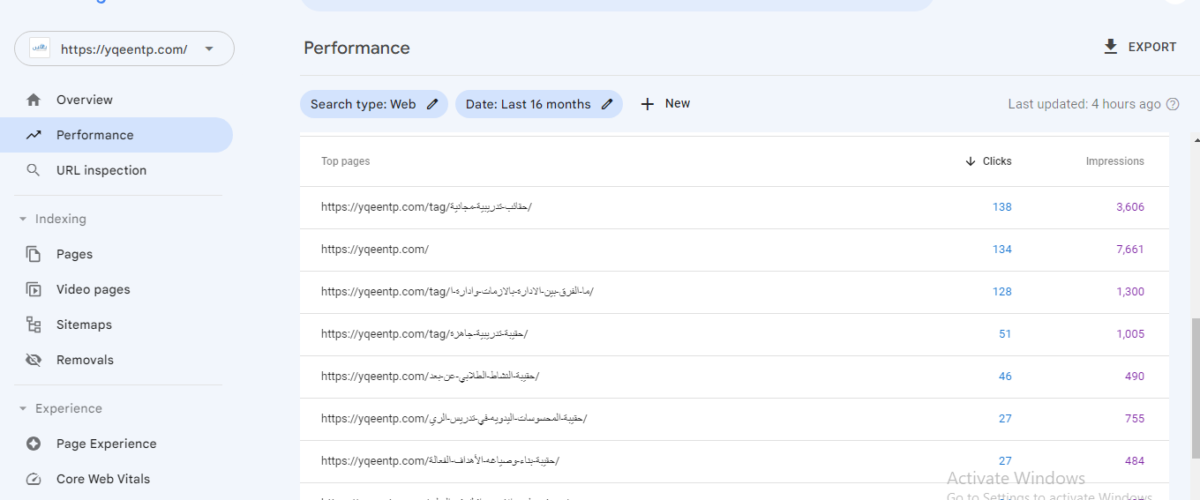Click the Top pages column header
1200x500 pixels.
[345, 161]
